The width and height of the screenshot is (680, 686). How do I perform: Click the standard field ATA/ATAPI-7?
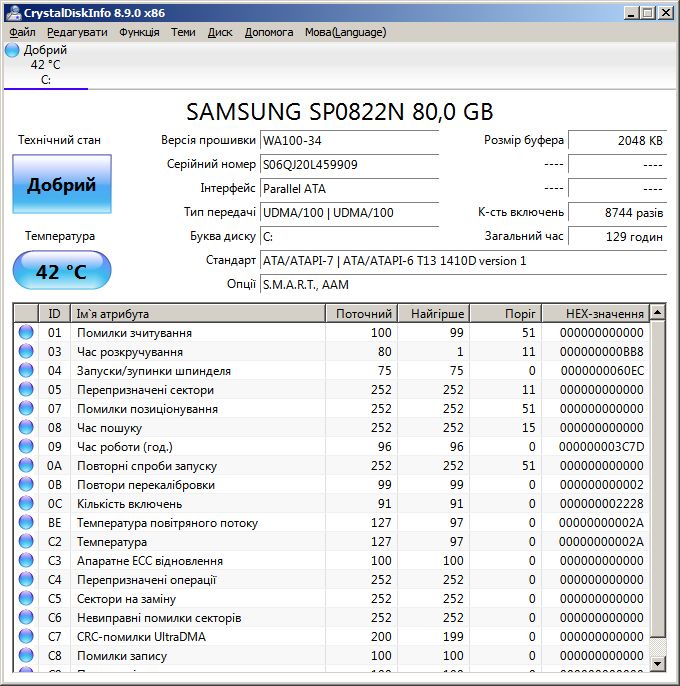point(463,261)
